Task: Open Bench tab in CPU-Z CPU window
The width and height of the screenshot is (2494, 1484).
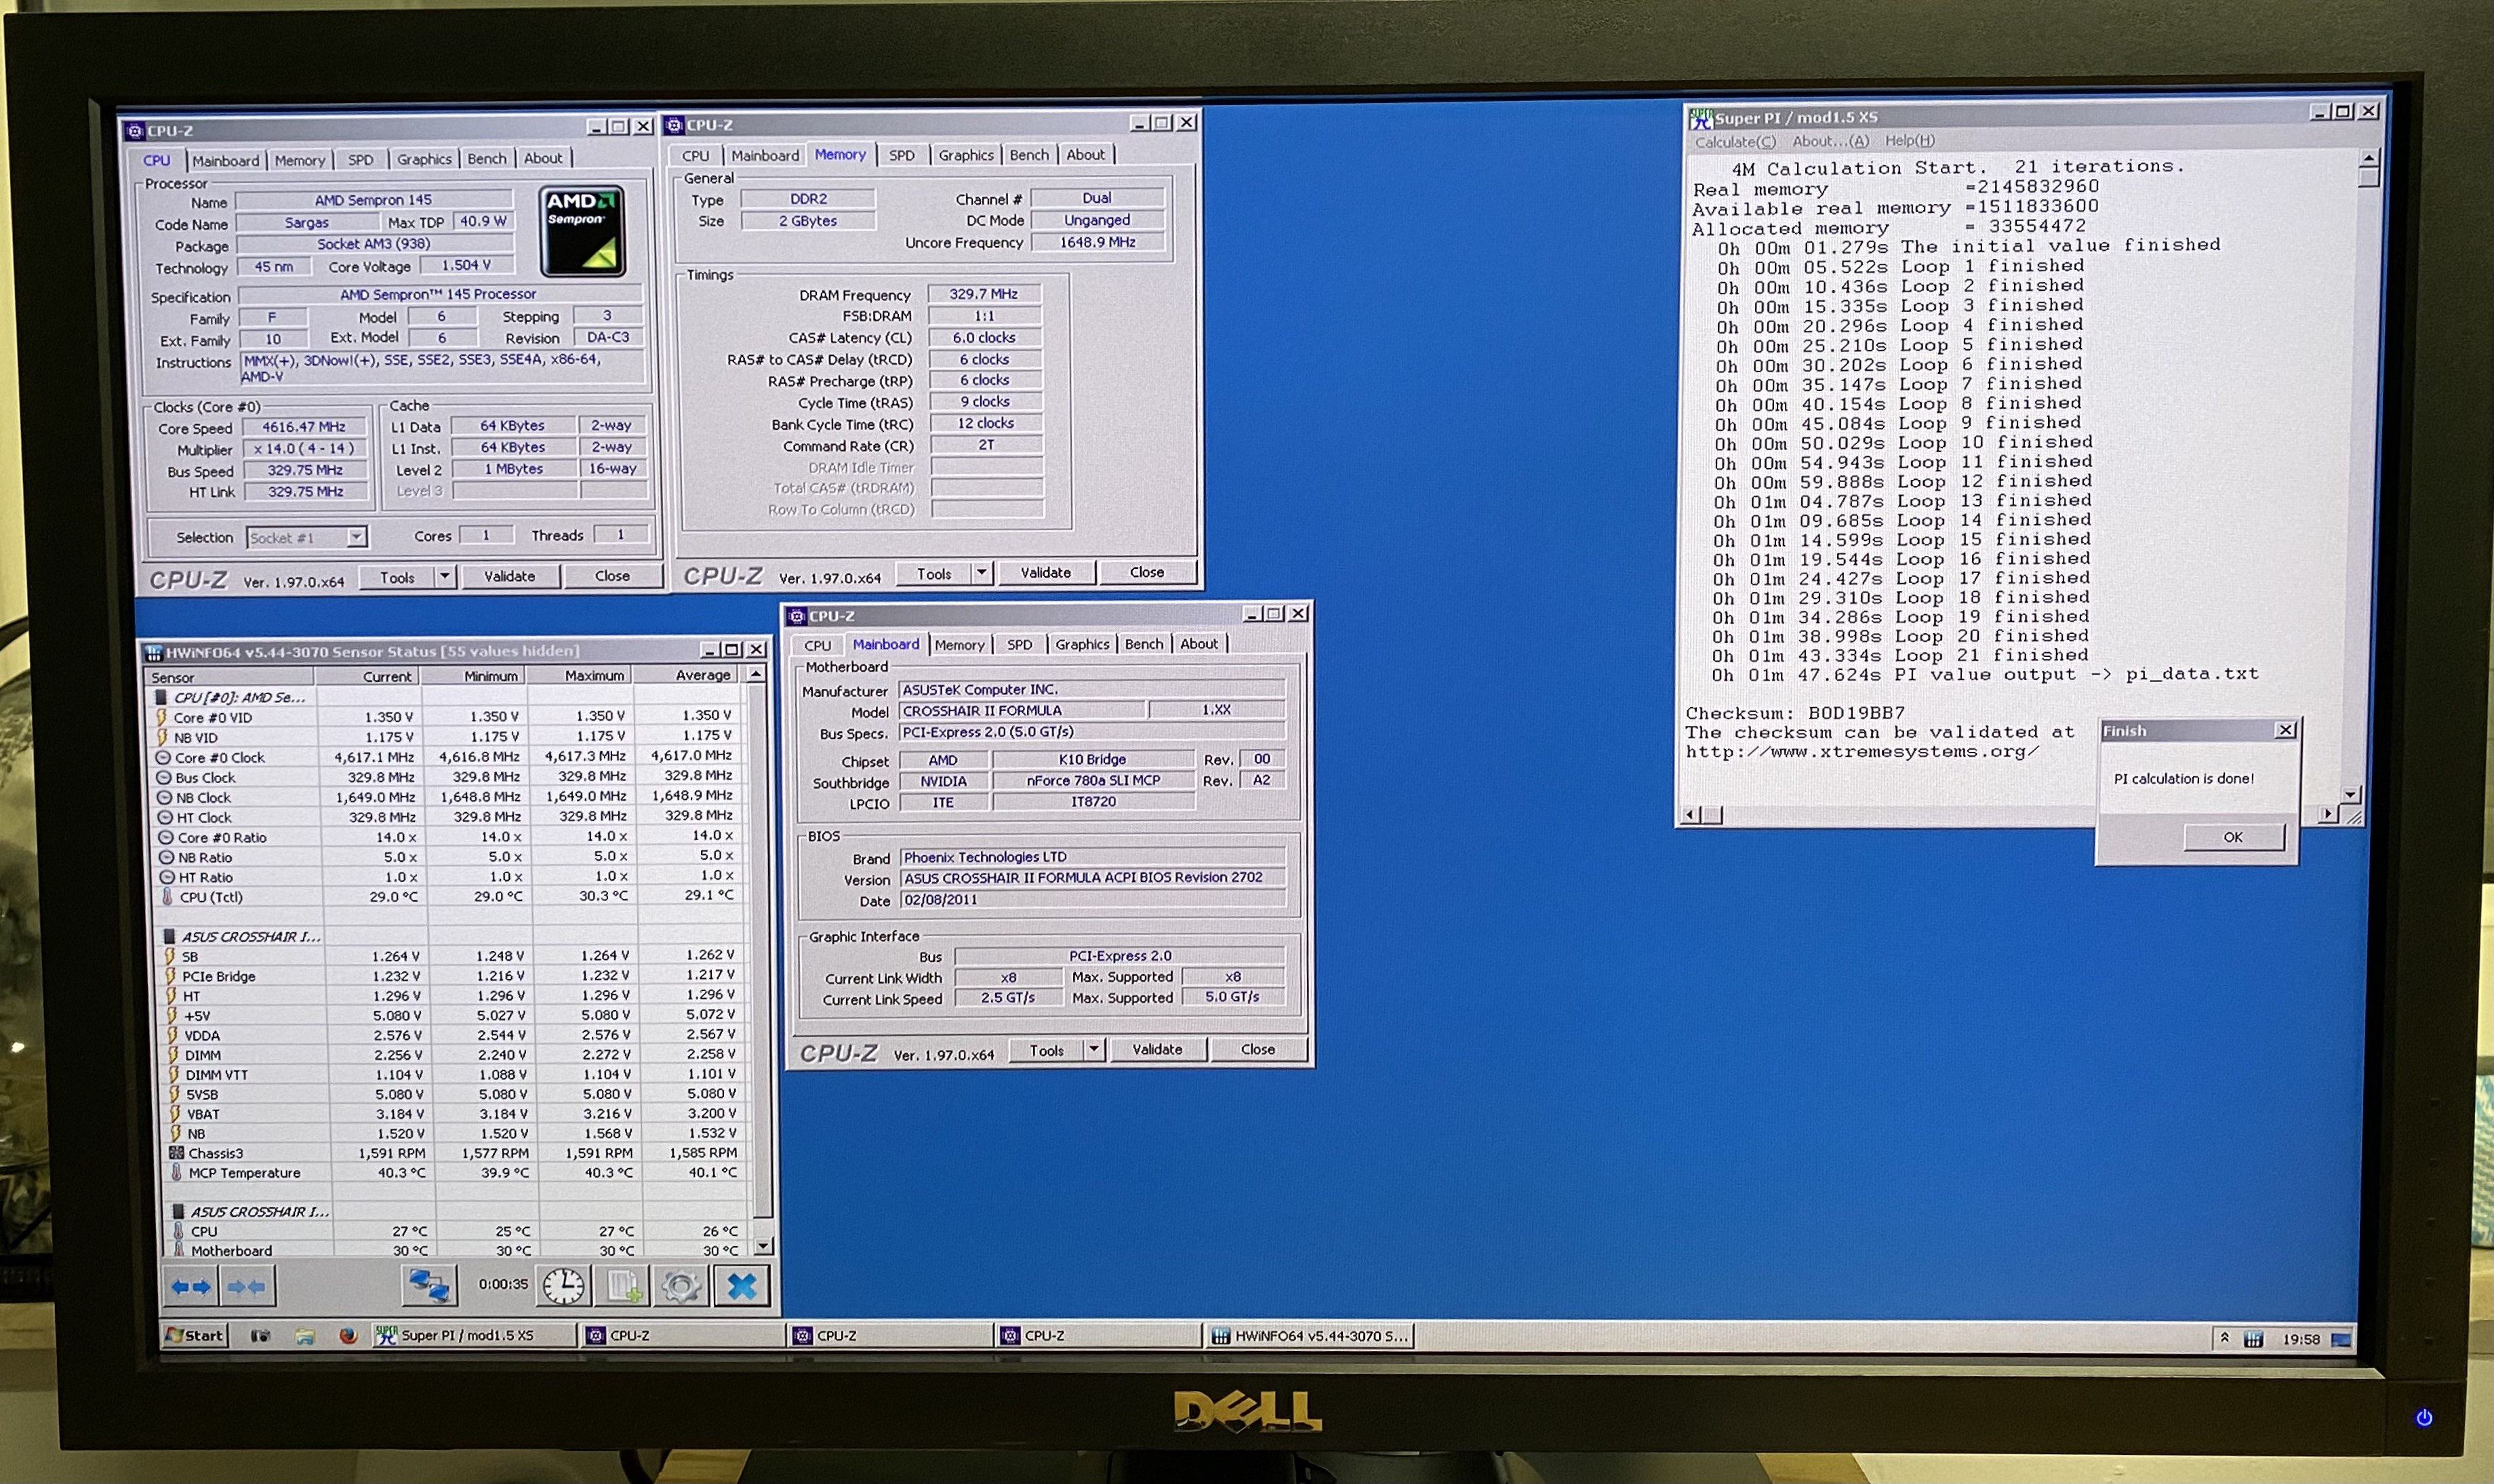Action: 487,159
